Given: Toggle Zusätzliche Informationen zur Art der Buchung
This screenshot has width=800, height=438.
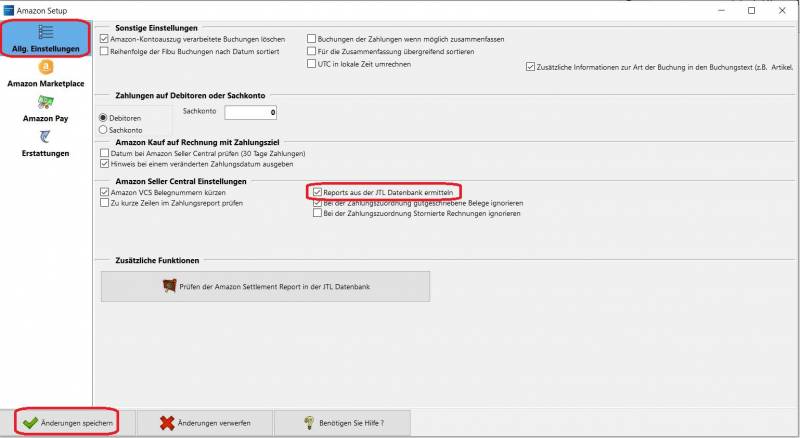Looking at the screenshot, I should 530,67.
